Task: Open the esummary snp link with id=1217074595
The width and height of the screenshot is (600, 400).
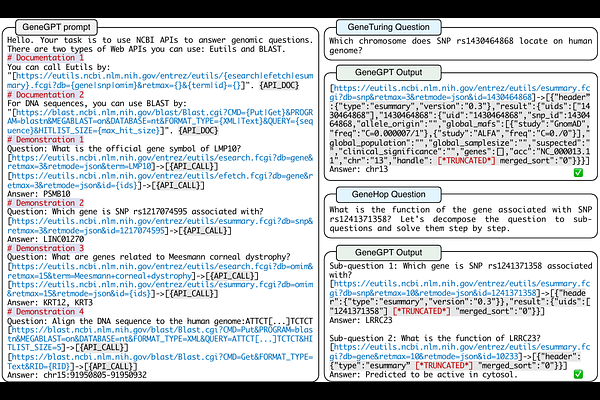Action: tap(161, 226)
